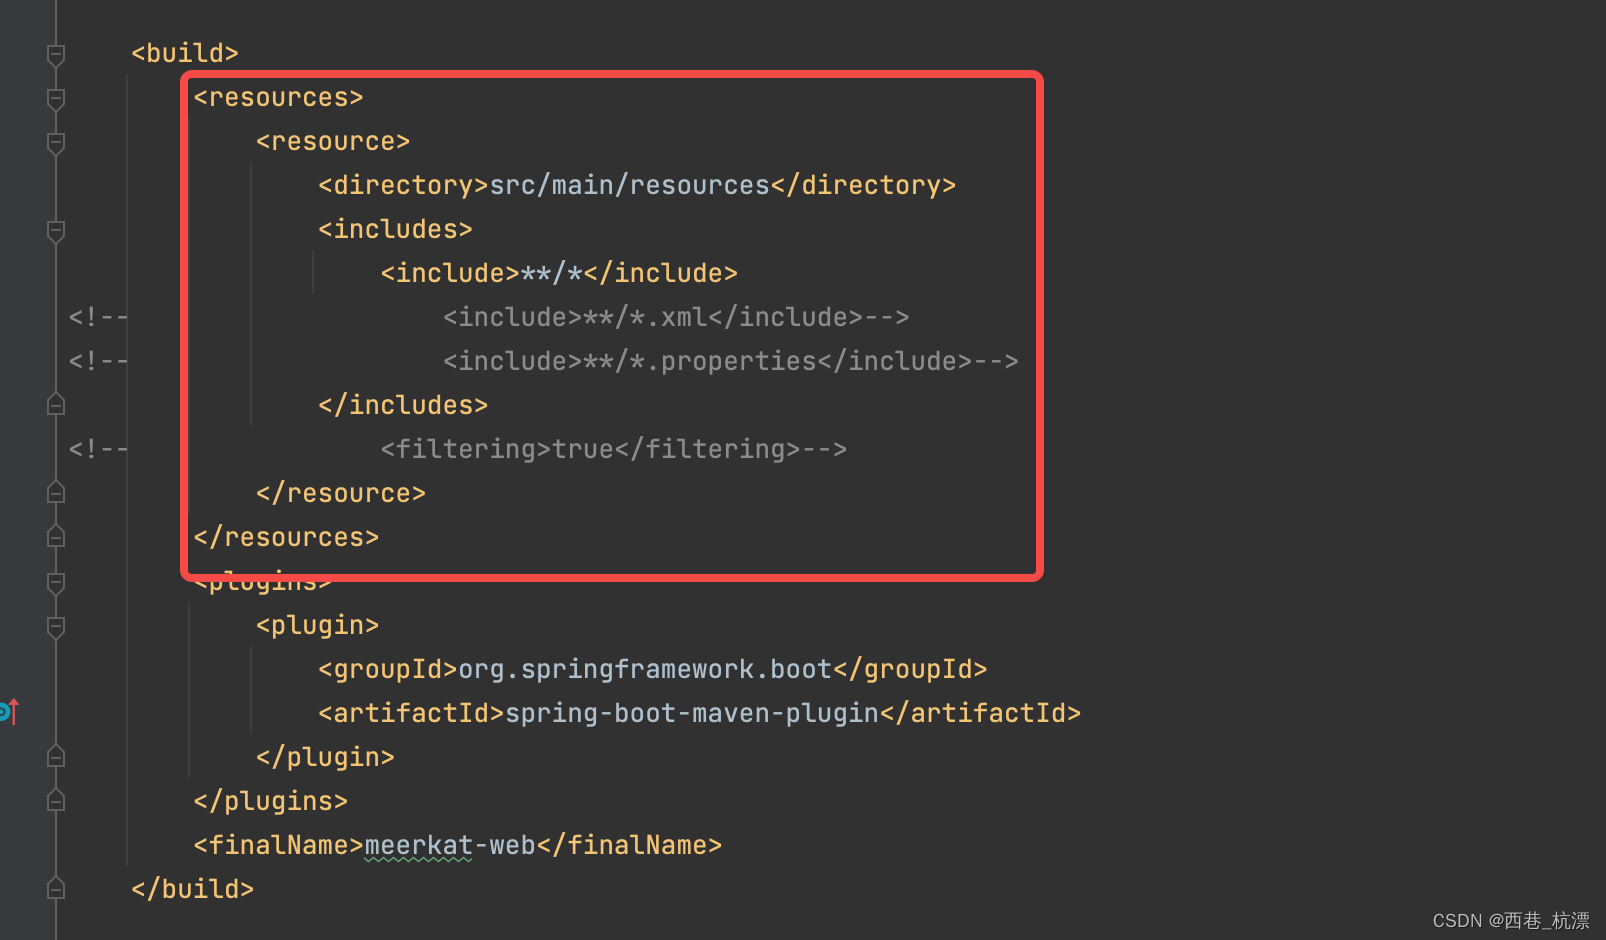Click comment marker left of filtering line

(98, 449)
